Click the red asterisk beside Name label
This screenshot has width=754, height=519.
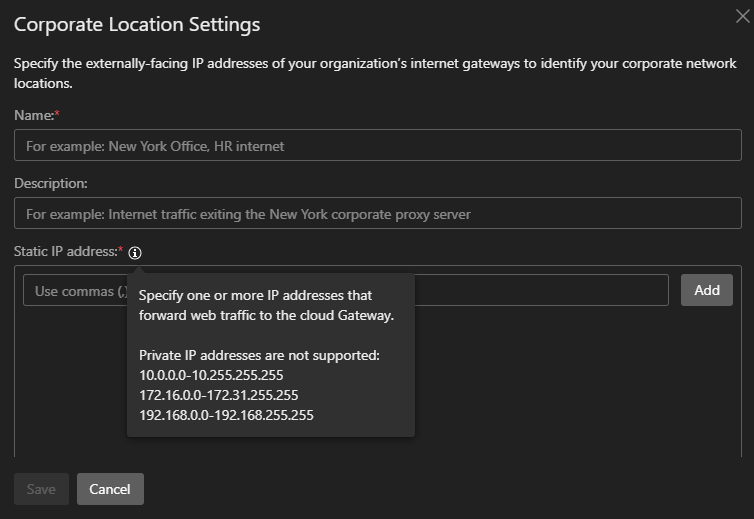57,115
